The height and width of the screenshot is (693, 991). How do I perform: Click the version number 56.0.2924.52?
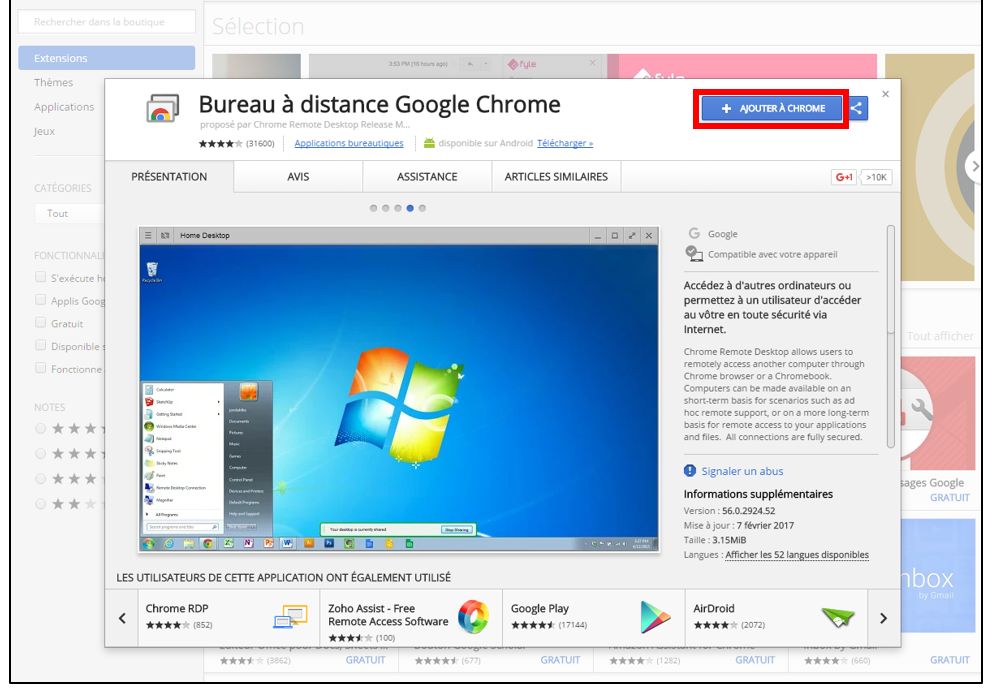coord(748,511)
